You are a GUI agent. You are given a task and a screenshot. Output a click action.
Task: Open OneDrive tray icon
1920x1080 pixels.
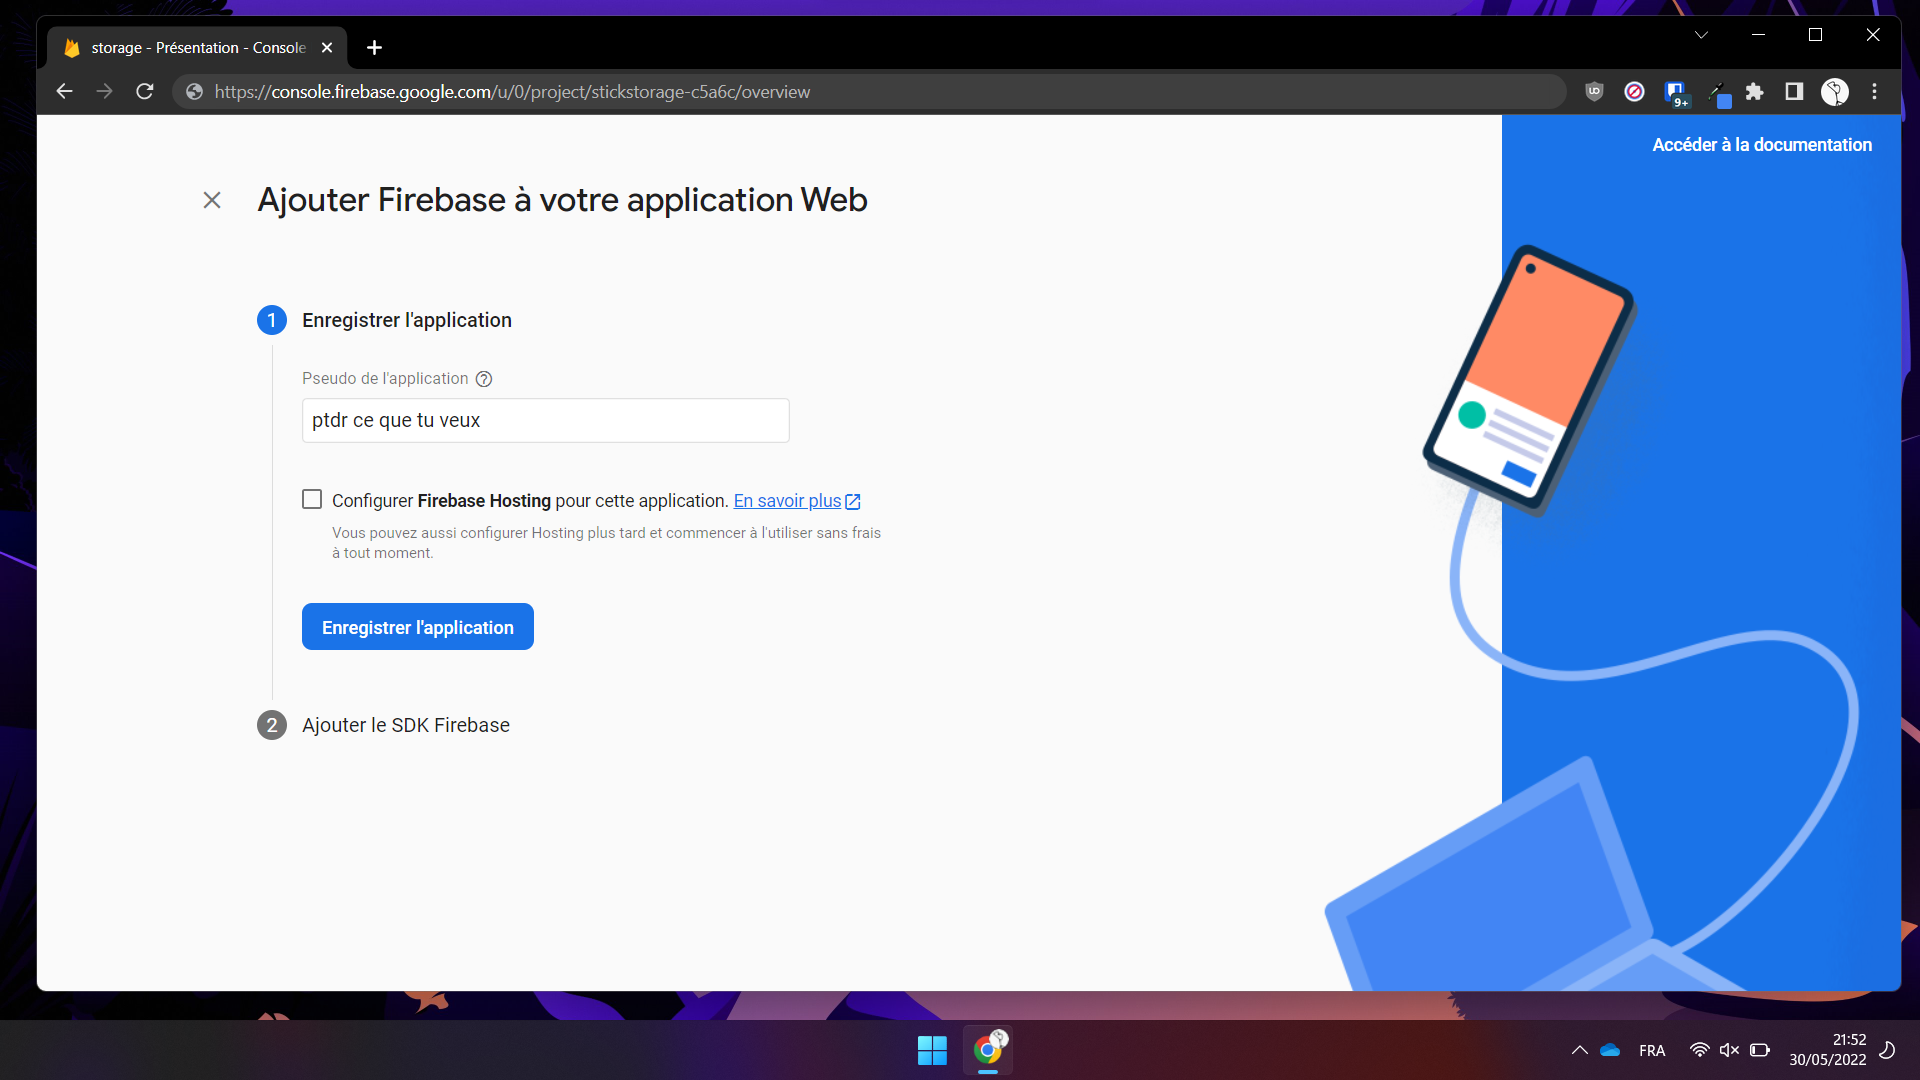click(1610, 1050)
